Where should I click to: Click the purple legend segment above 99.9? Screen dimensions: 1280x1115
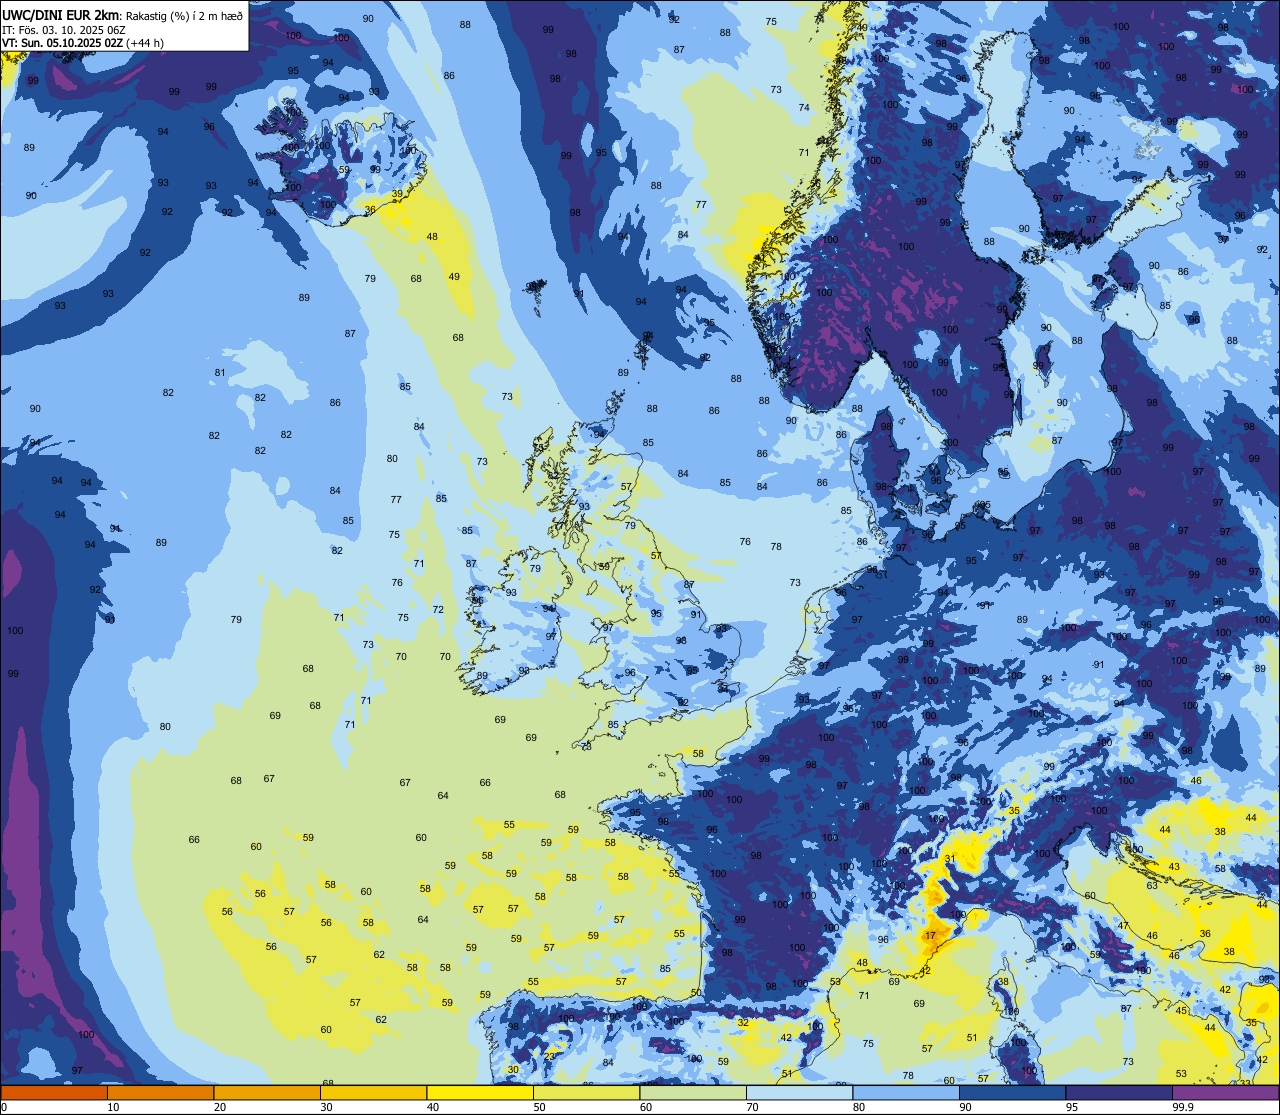1225,1092
